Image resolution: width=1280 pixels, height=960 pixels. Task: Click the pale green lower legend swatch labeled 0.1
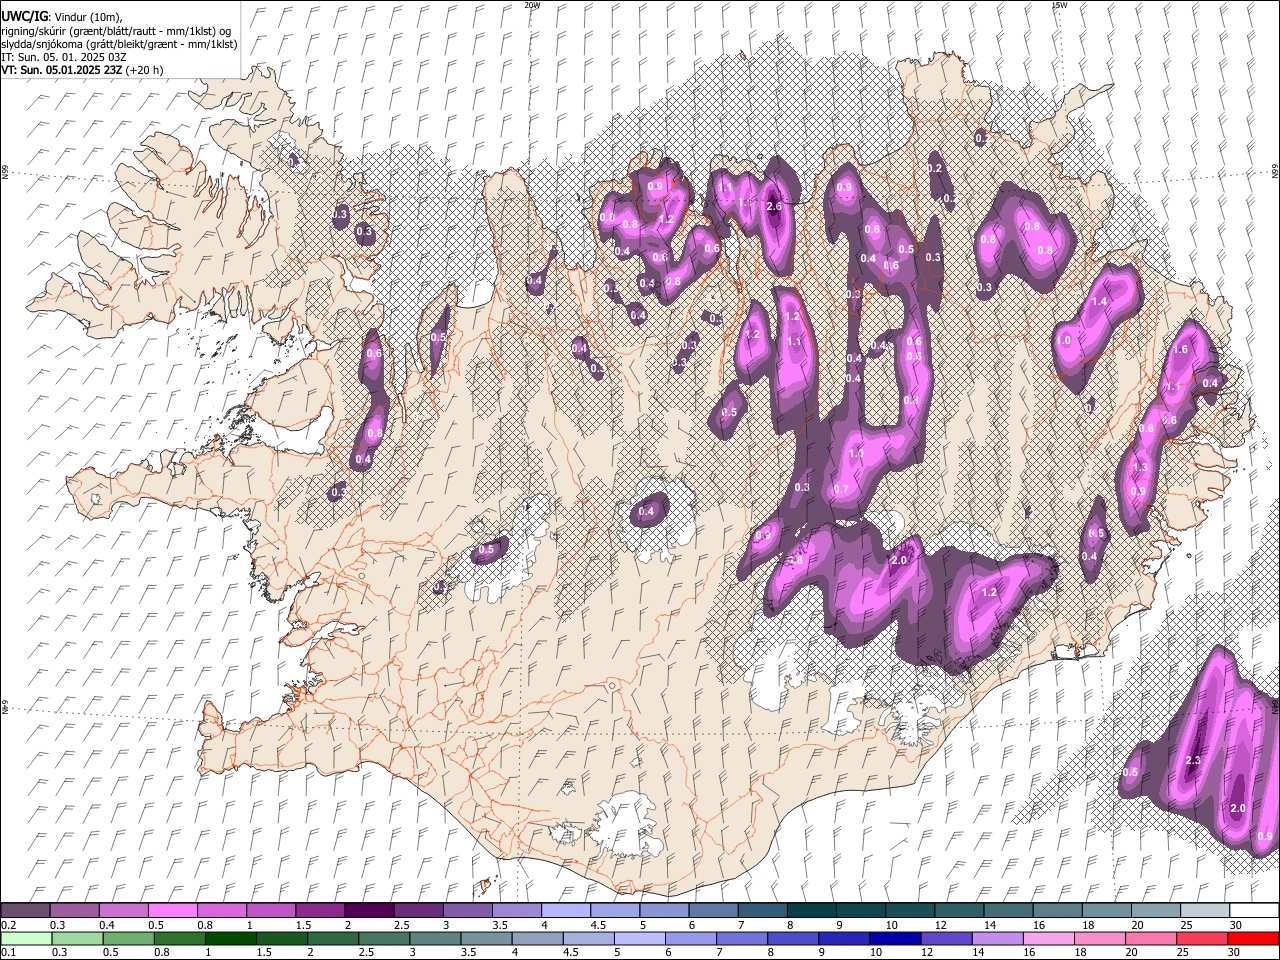pyautogui.click(x=26, y=938)
